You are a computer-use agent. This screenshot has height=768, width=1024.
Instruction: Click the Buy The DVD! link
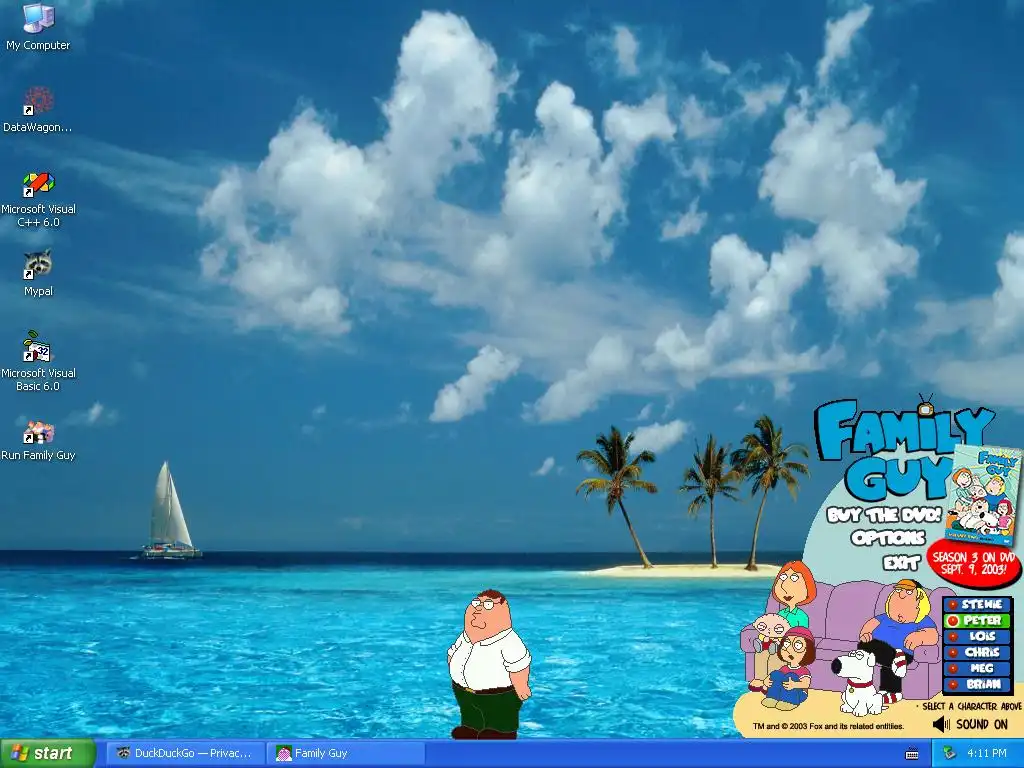tap(884, 515)
